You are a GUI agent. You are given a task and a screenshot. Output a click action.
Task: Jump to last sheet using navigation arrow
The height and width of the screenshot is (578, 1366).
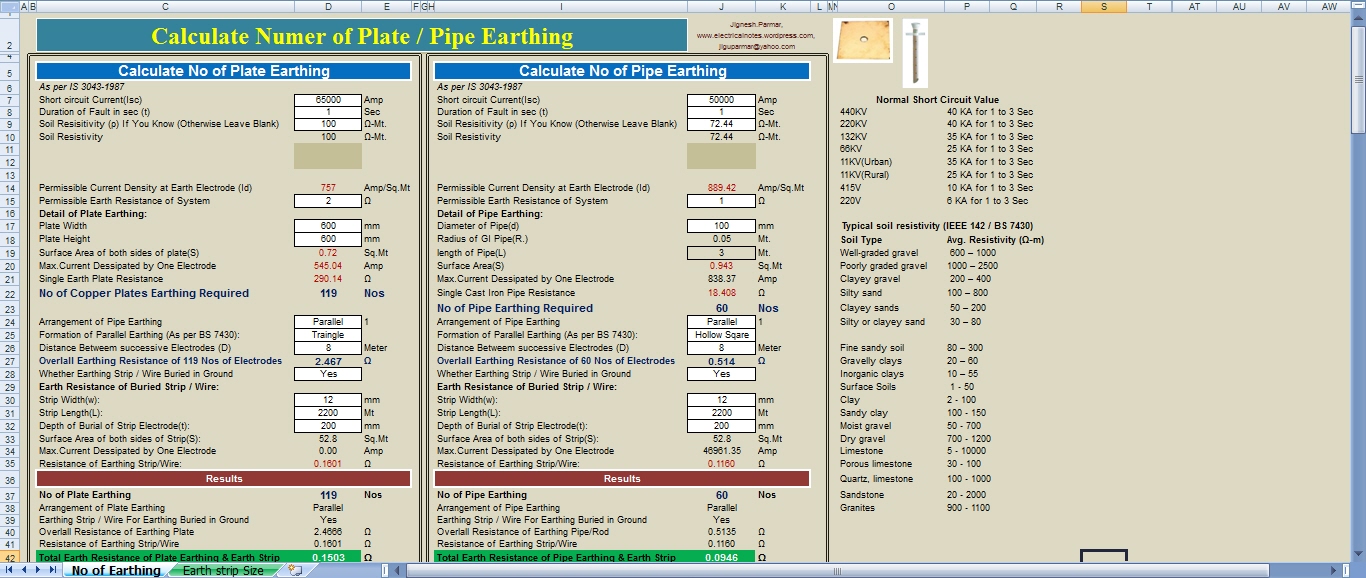(x=52, y=570)
